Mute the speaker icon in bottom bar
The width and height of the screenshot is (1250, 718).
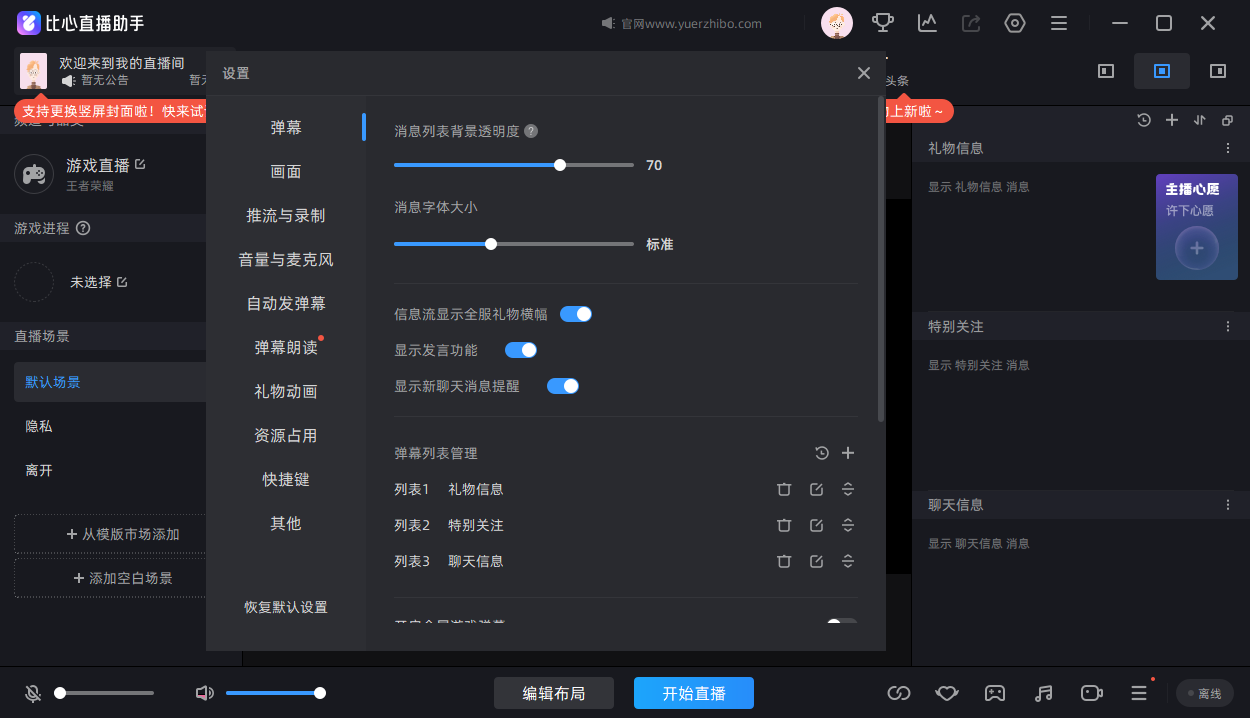[205, 693]
